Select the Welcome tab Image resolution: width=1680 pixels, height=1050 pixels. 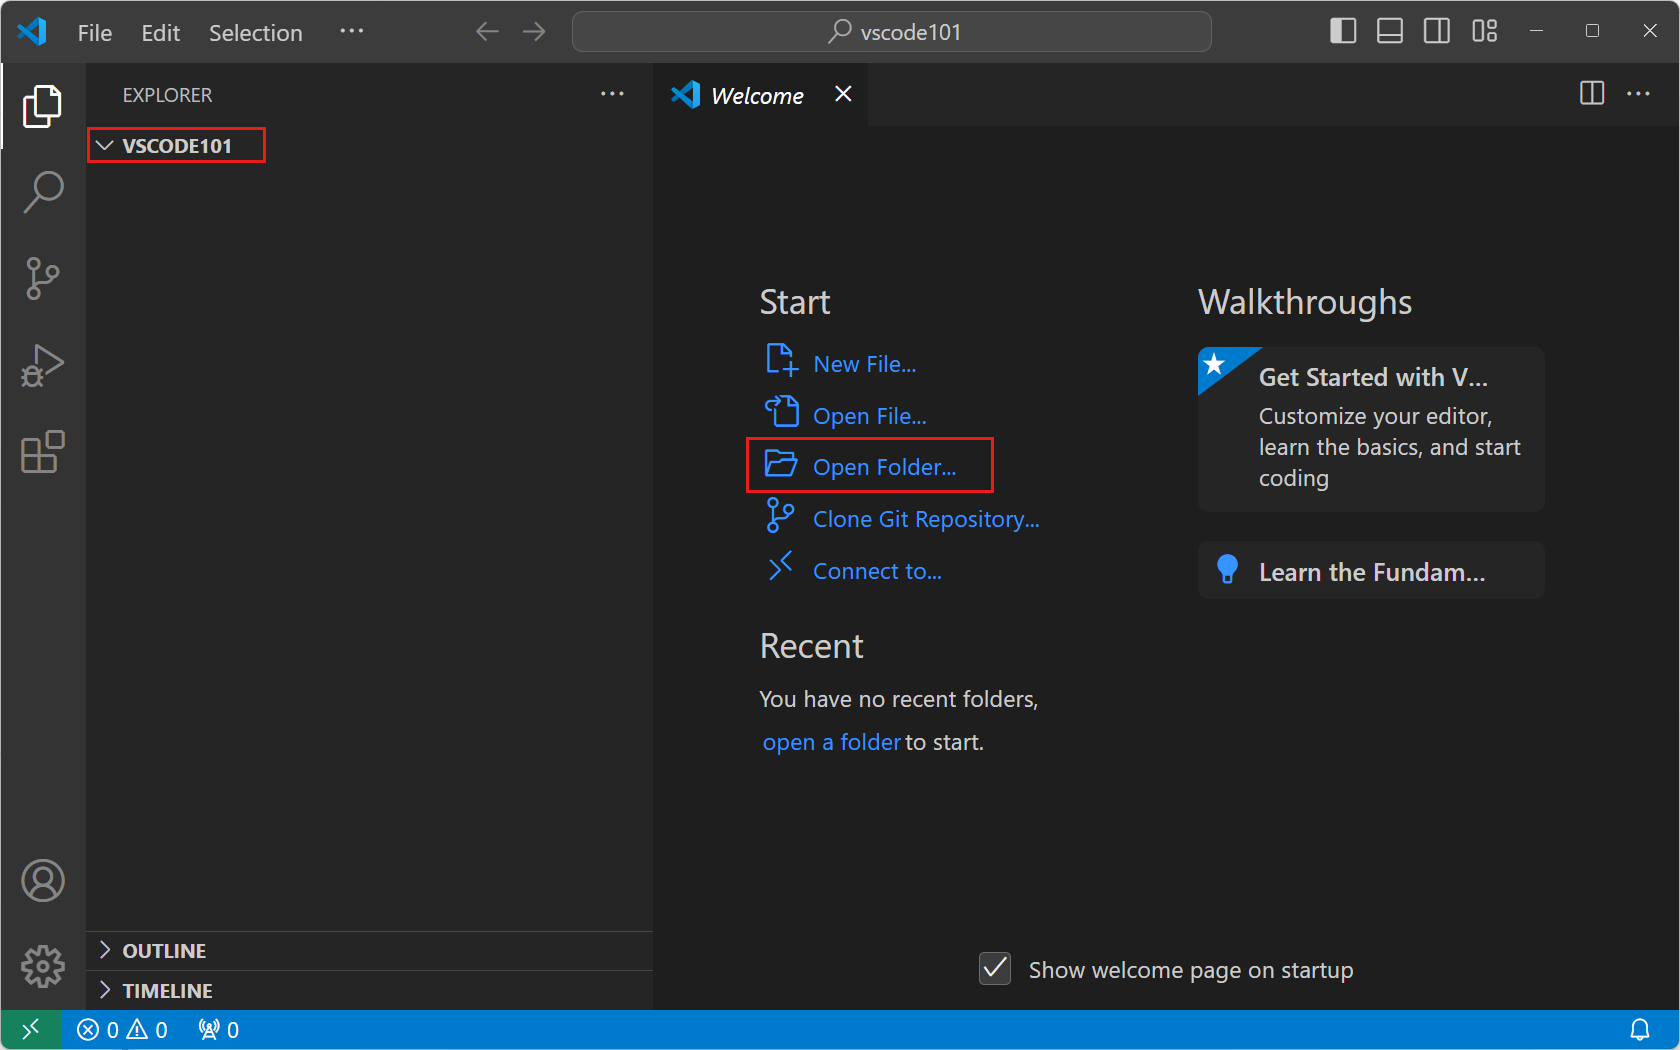point(756,95)
